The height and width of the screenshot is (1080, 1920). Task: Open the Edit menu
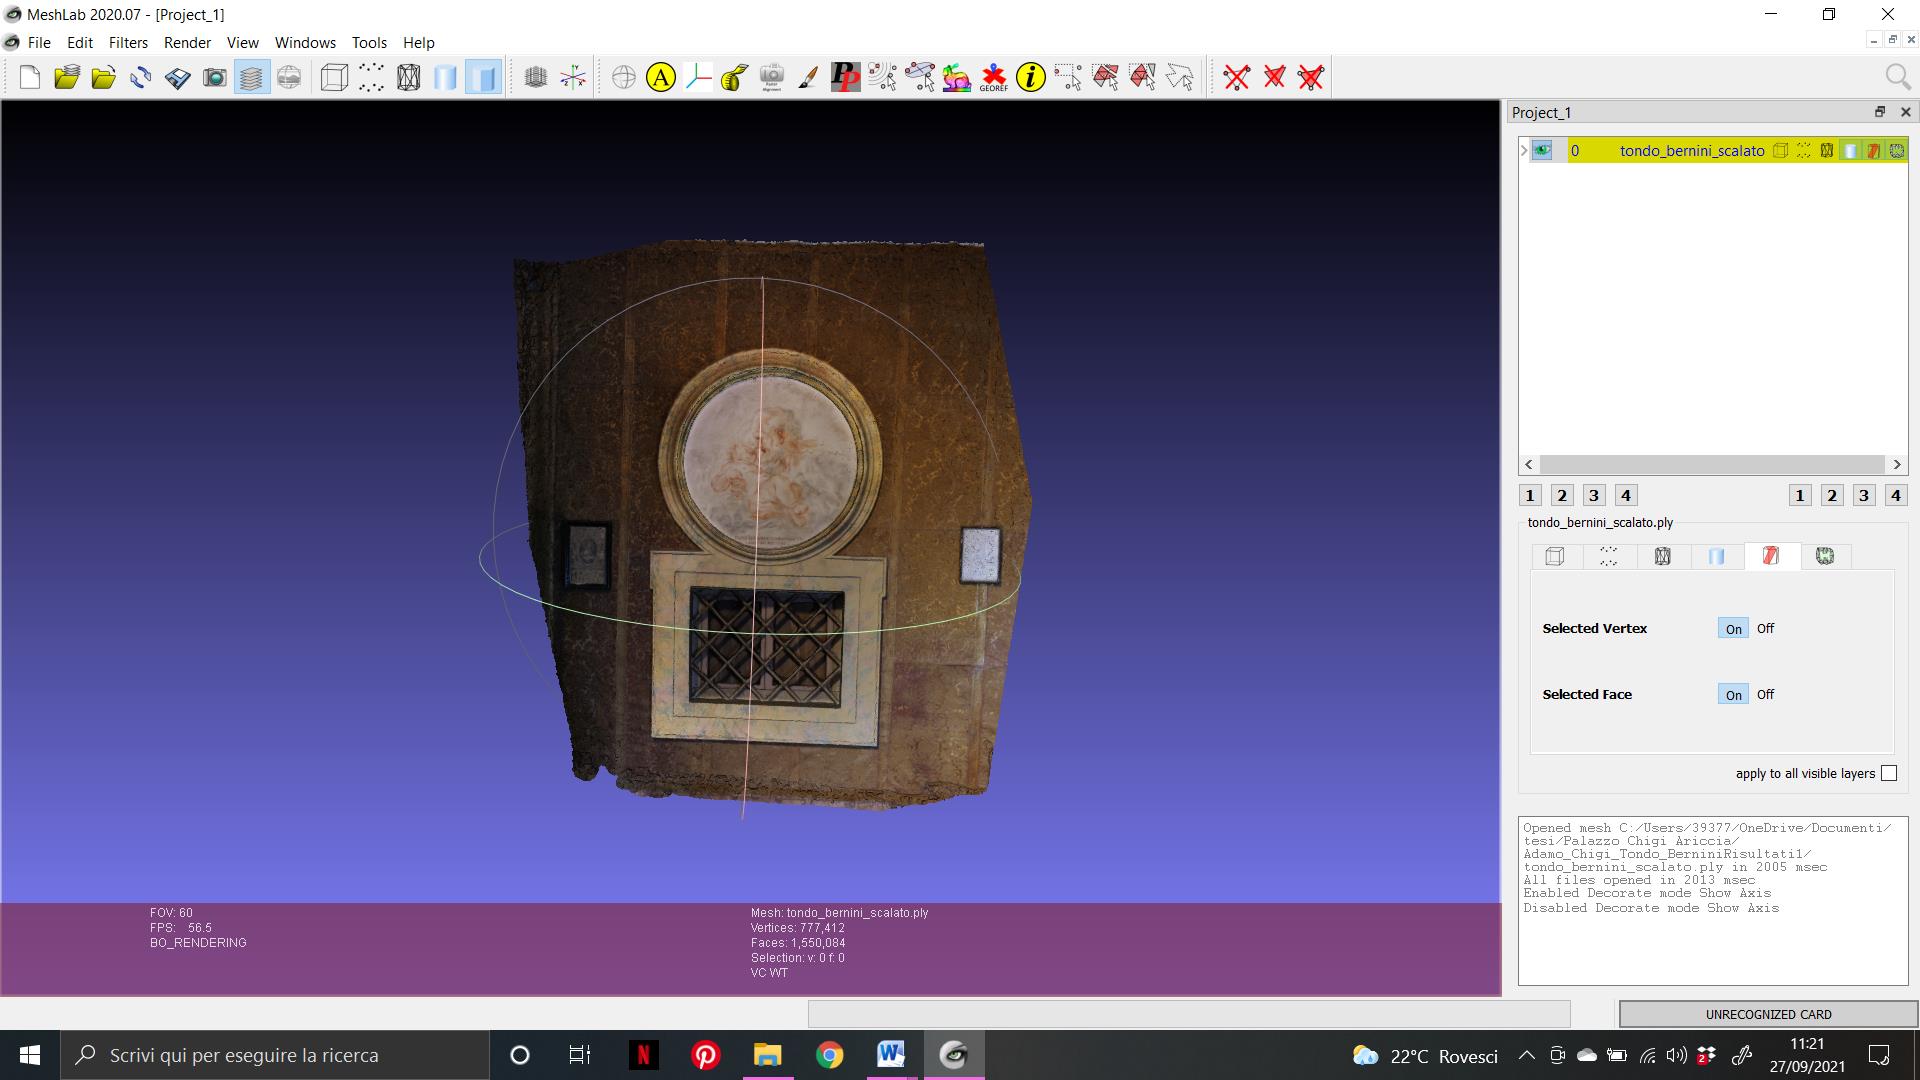pos(80,42)
